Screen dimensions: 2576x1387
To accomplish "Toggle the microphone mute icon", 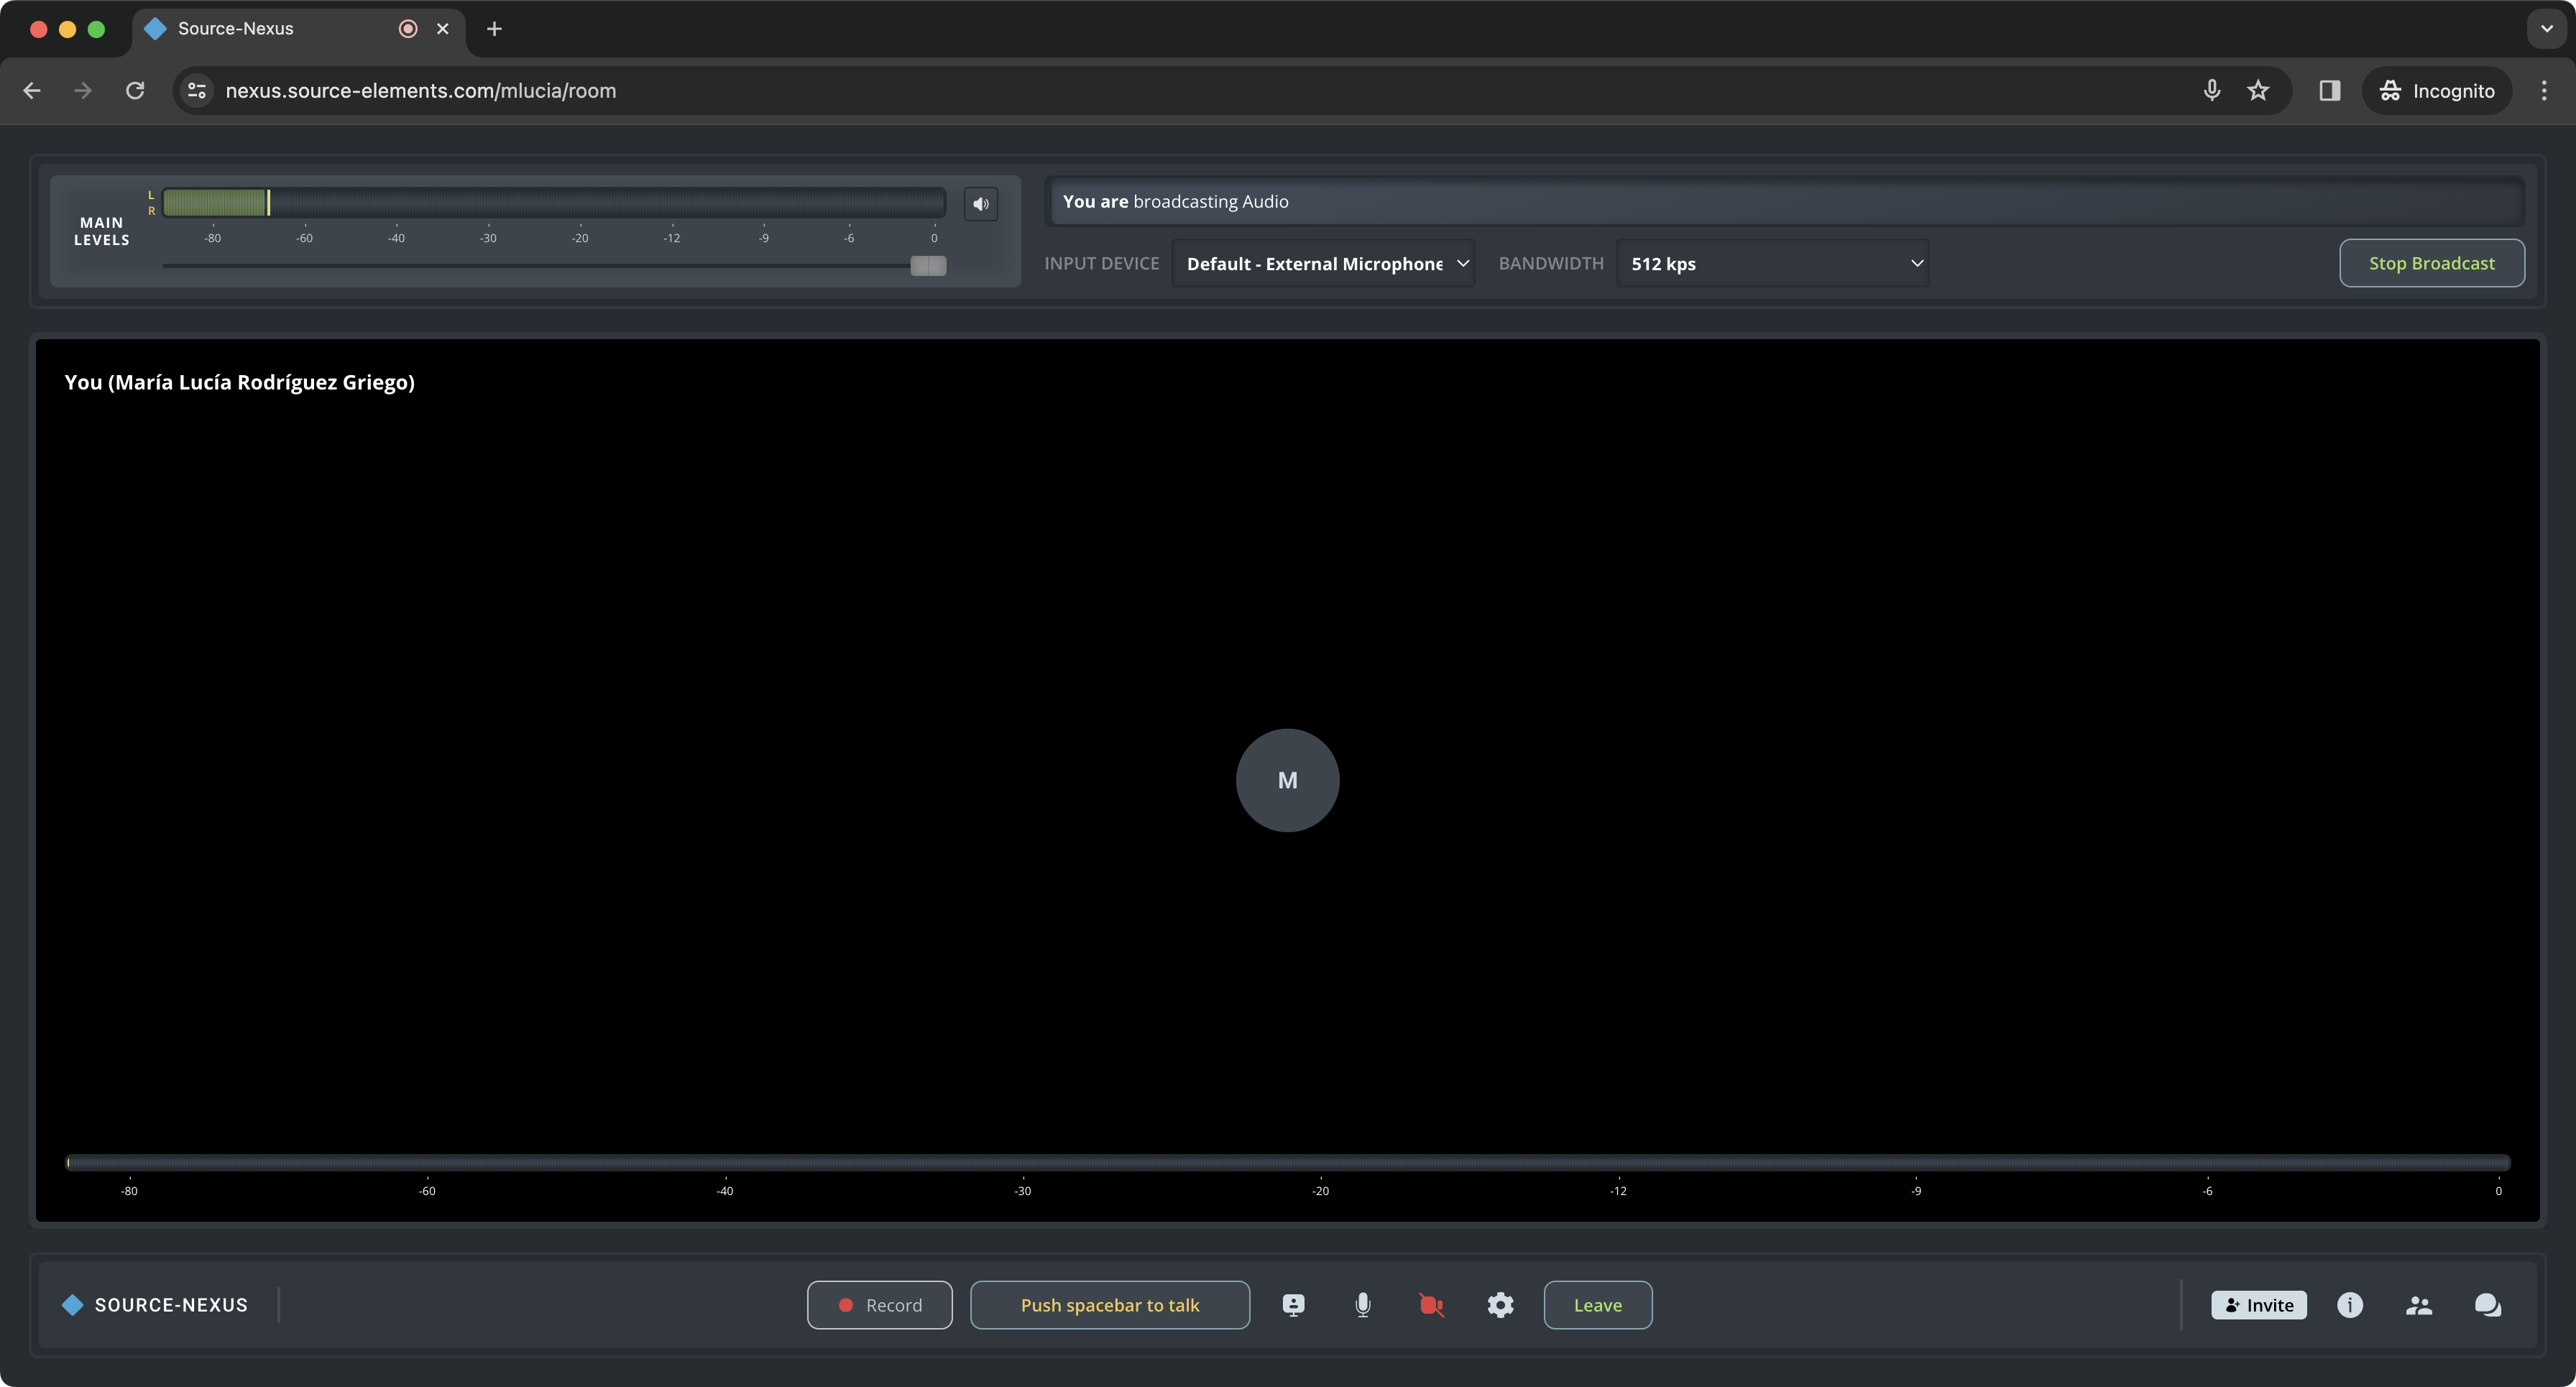I will coord(1362,1305).
